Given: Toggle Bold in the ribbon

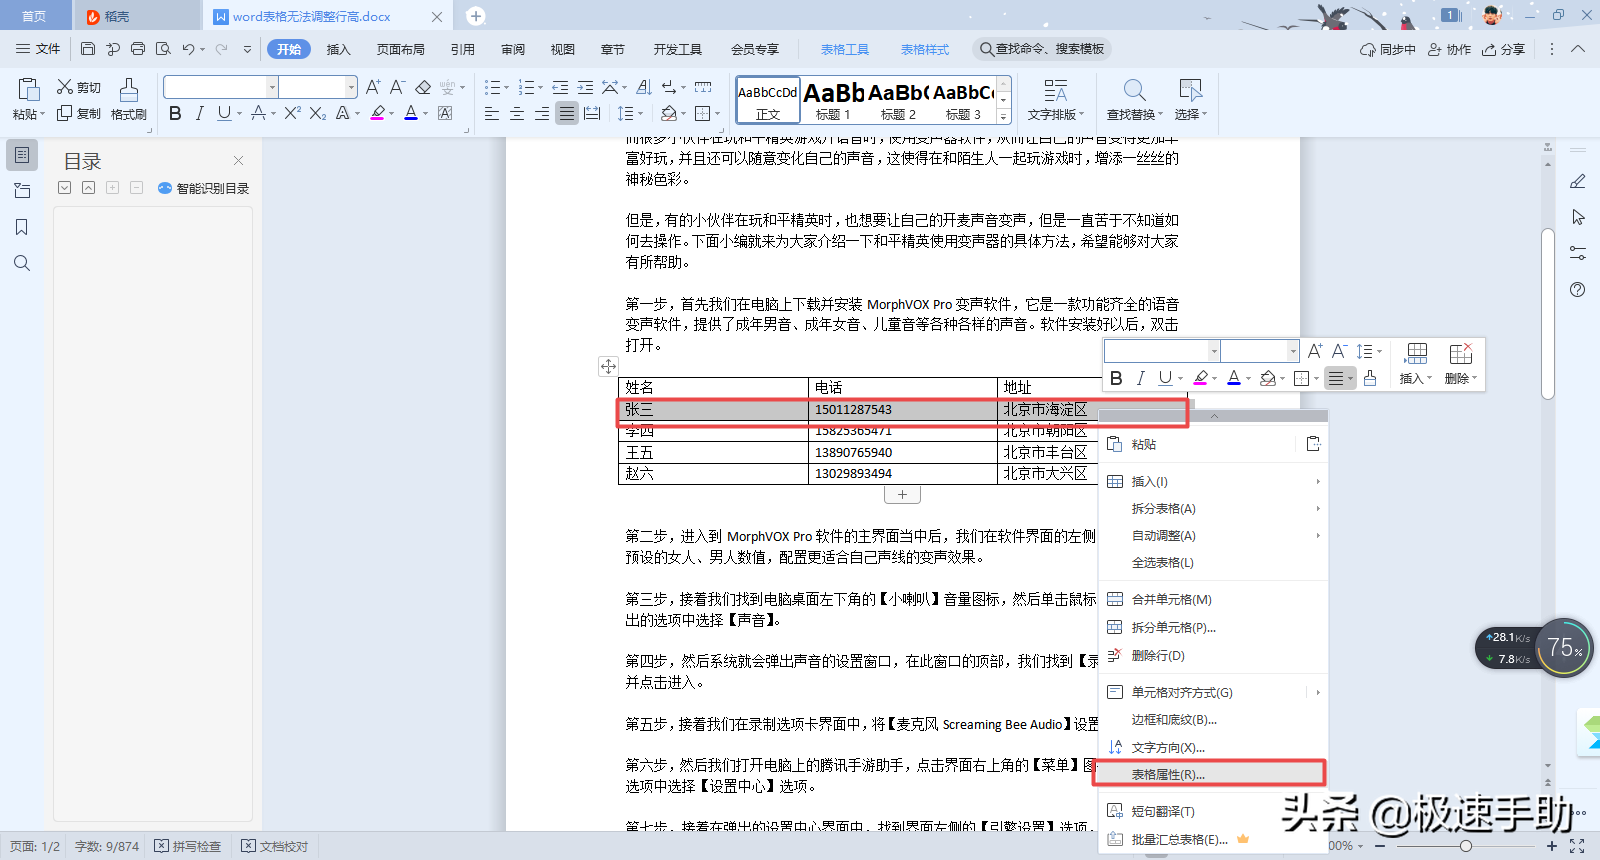Looking at the screenshot, I should (175, 113).
